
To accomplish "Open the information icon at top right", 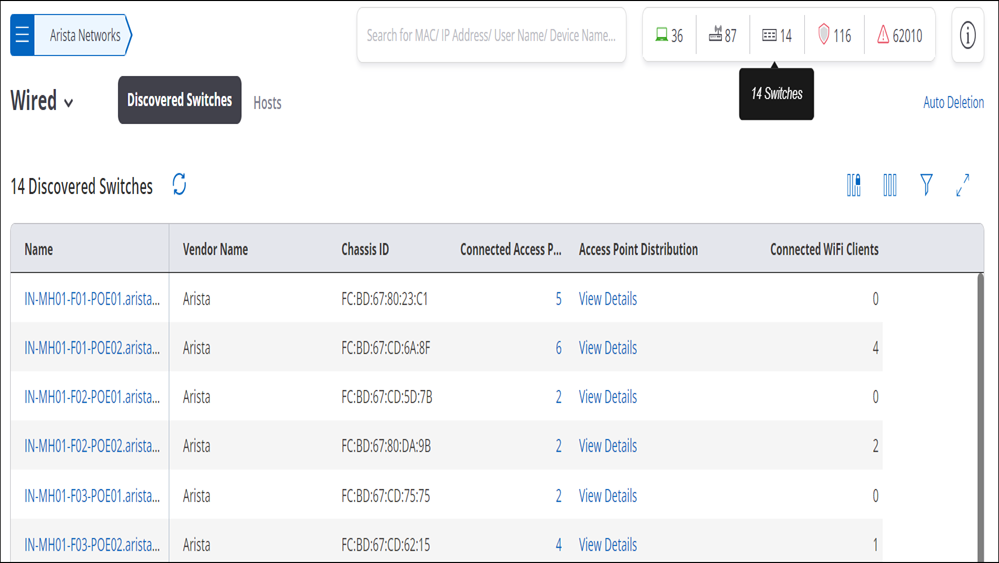I will click(967, 35).
